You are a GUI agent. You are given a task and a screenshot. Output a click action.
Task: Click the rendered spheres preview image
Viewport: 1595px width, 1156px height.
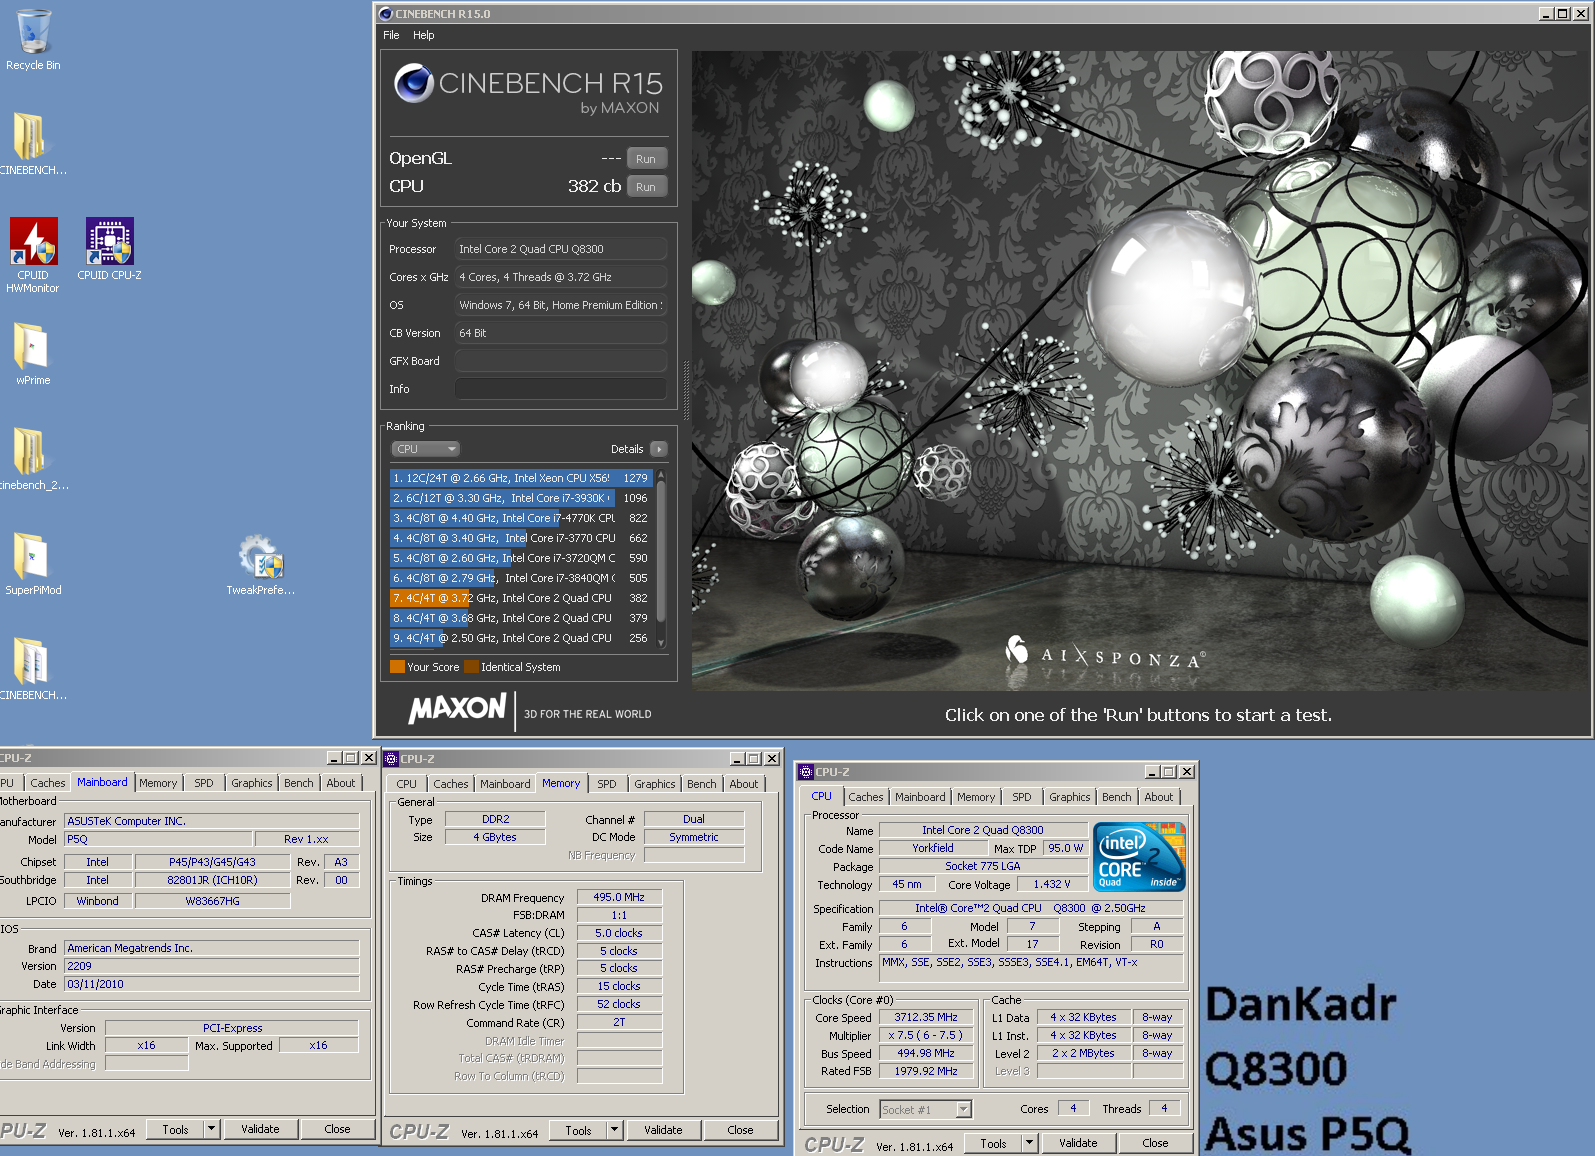point(1138,370)
